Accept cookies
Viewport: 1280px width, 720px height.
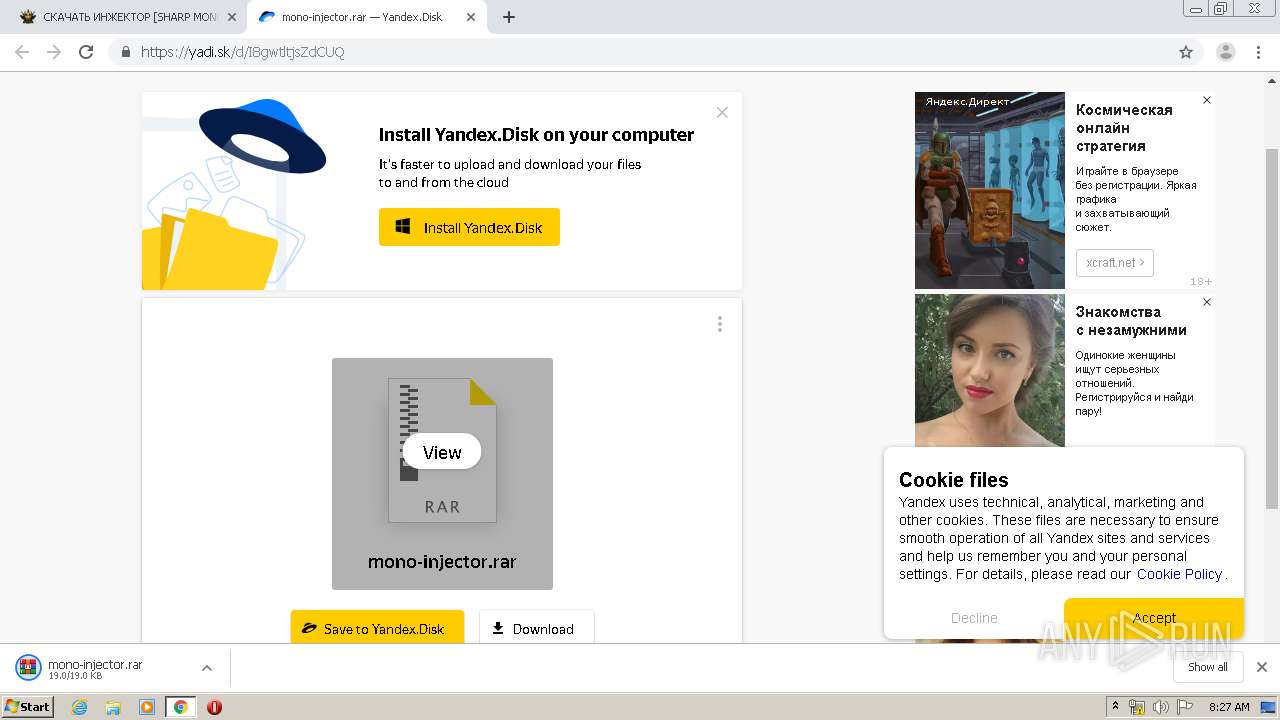(1154, 618)
